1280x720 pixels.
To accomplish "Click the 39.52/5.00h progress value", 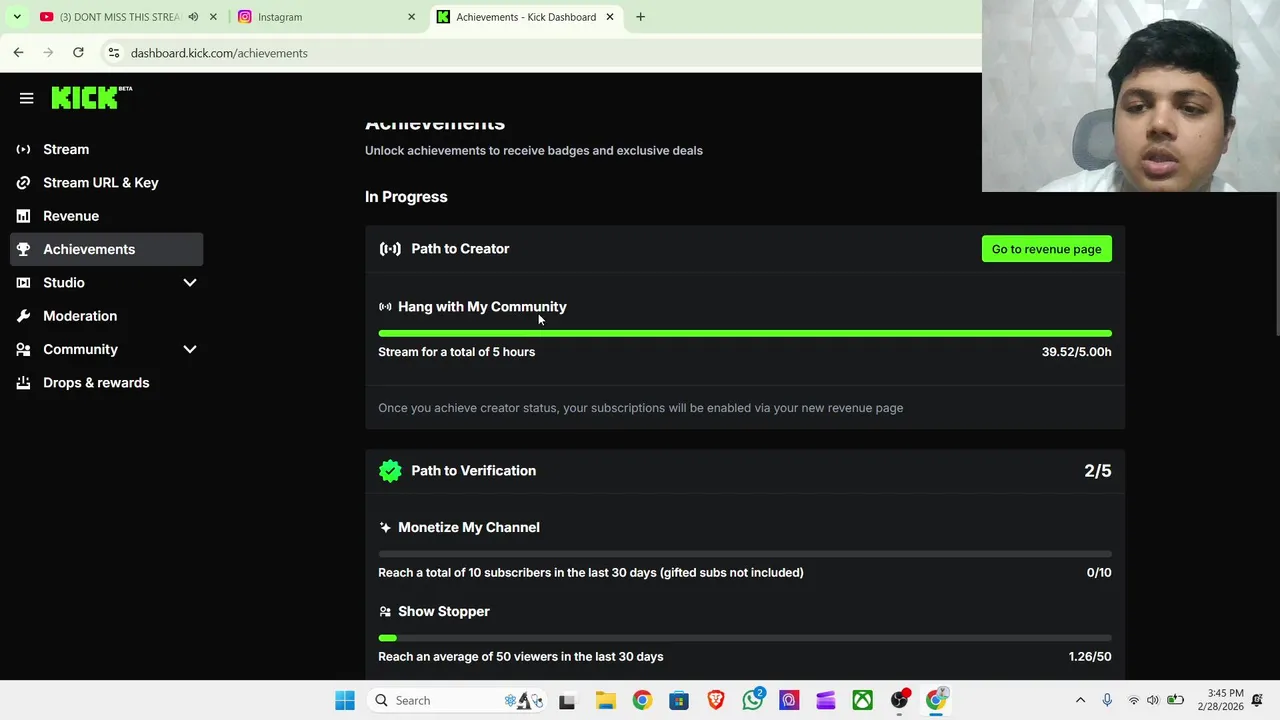I will (1076, 352).
